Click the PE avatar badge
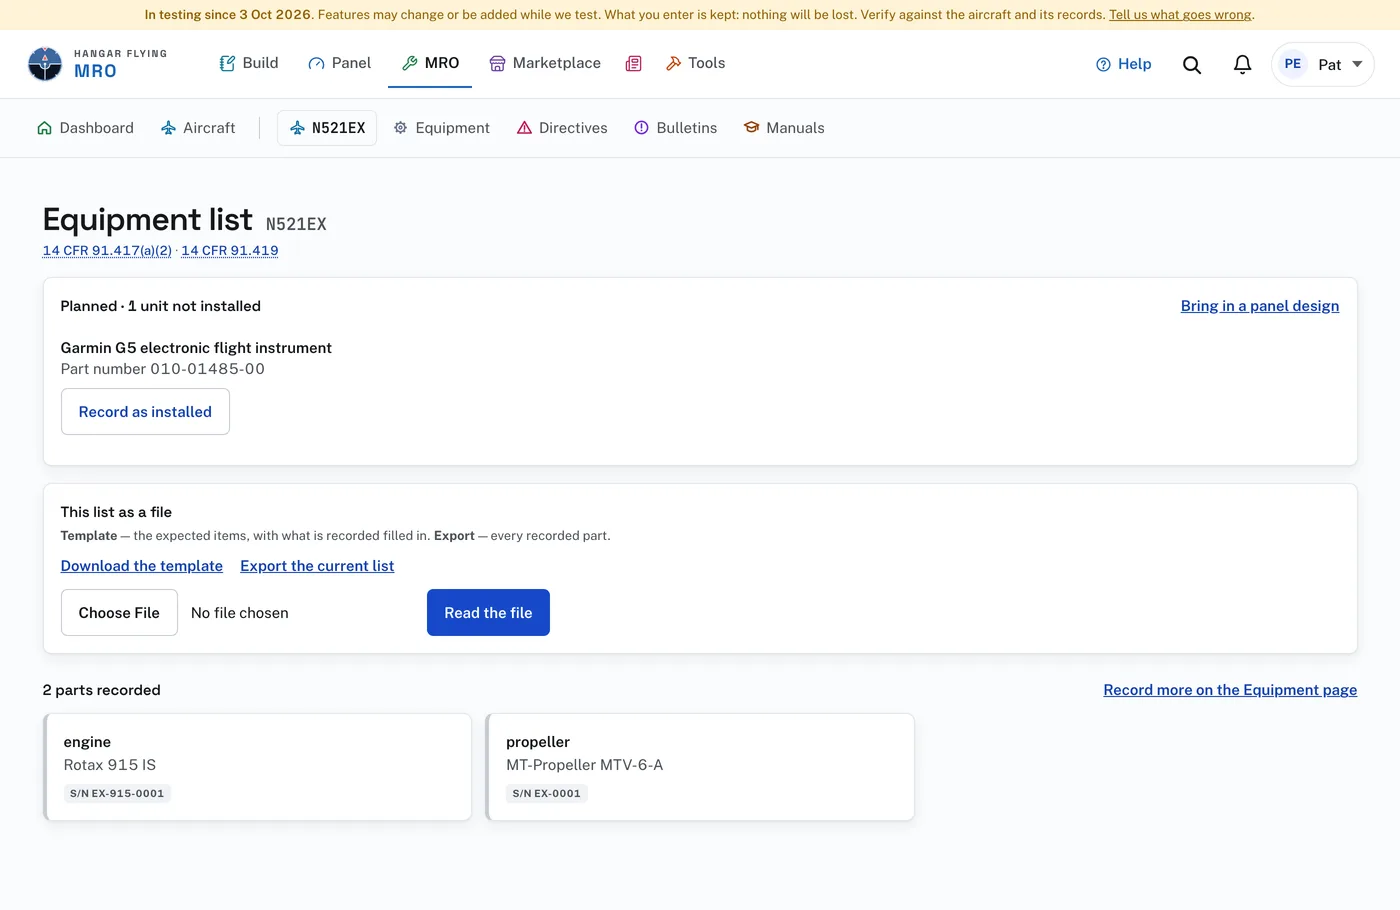The image size is (1400, 910). click(x=1293, y=64)
